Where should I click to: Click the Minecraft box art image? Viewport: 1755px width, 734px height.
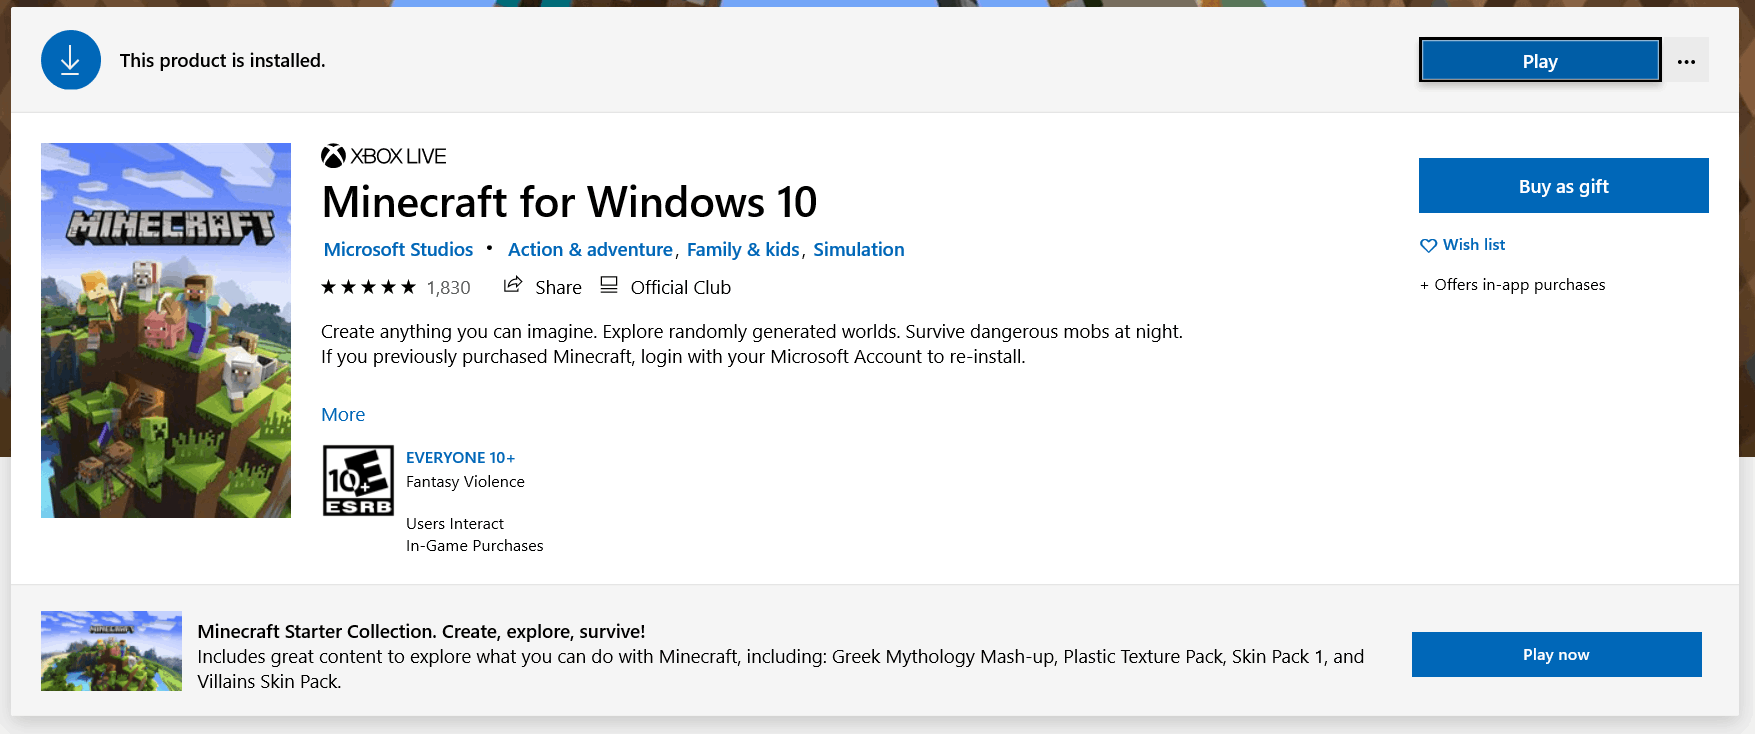click(x=166, y=330)
